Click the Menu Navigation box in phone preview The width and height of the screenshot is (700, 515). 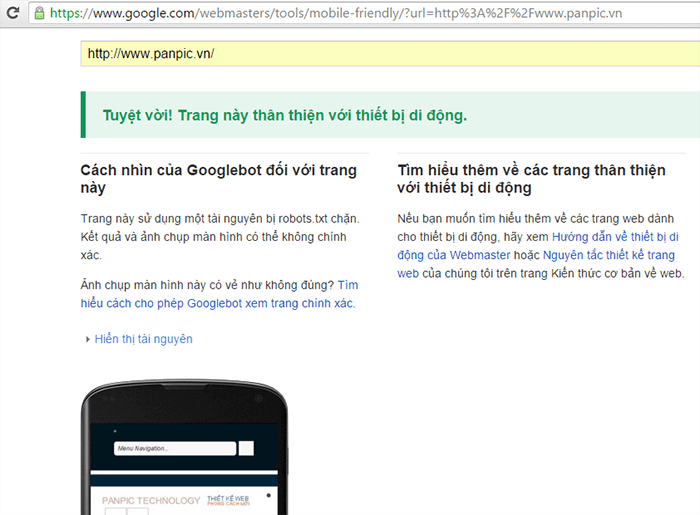(175, 449)
